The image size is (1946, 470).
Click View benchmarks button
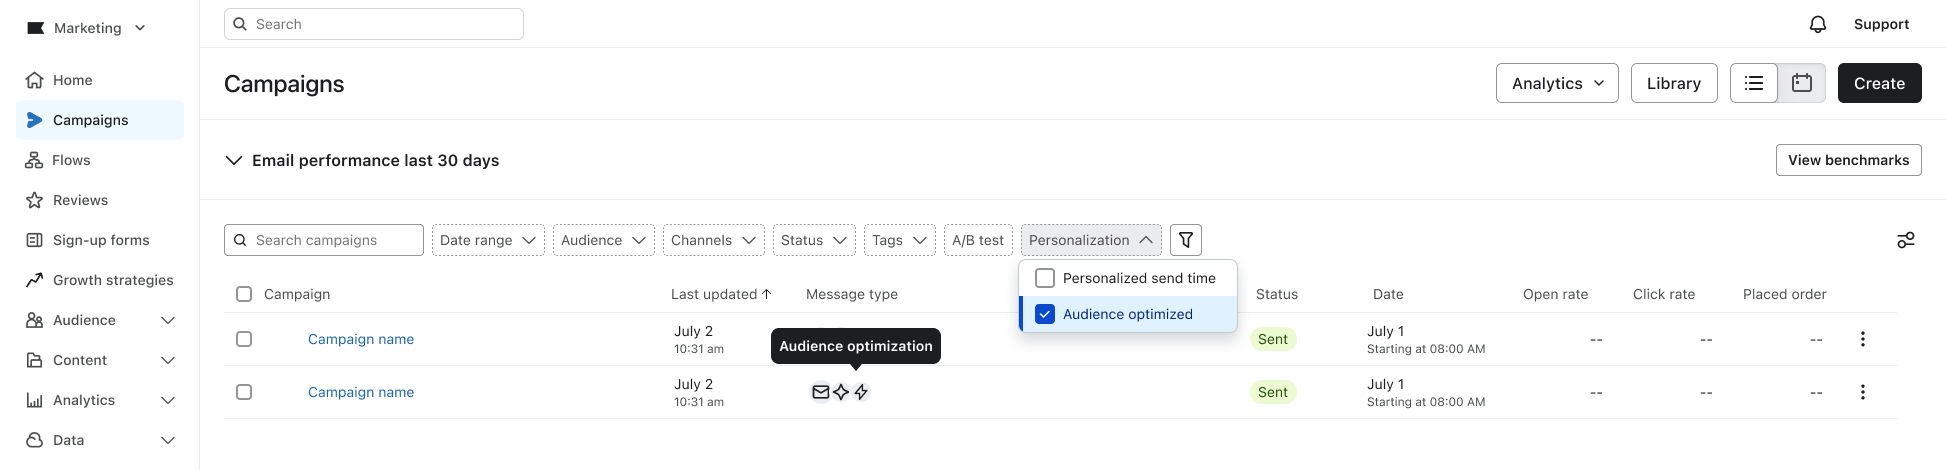pyautogui.click(x=1849, y=160)
